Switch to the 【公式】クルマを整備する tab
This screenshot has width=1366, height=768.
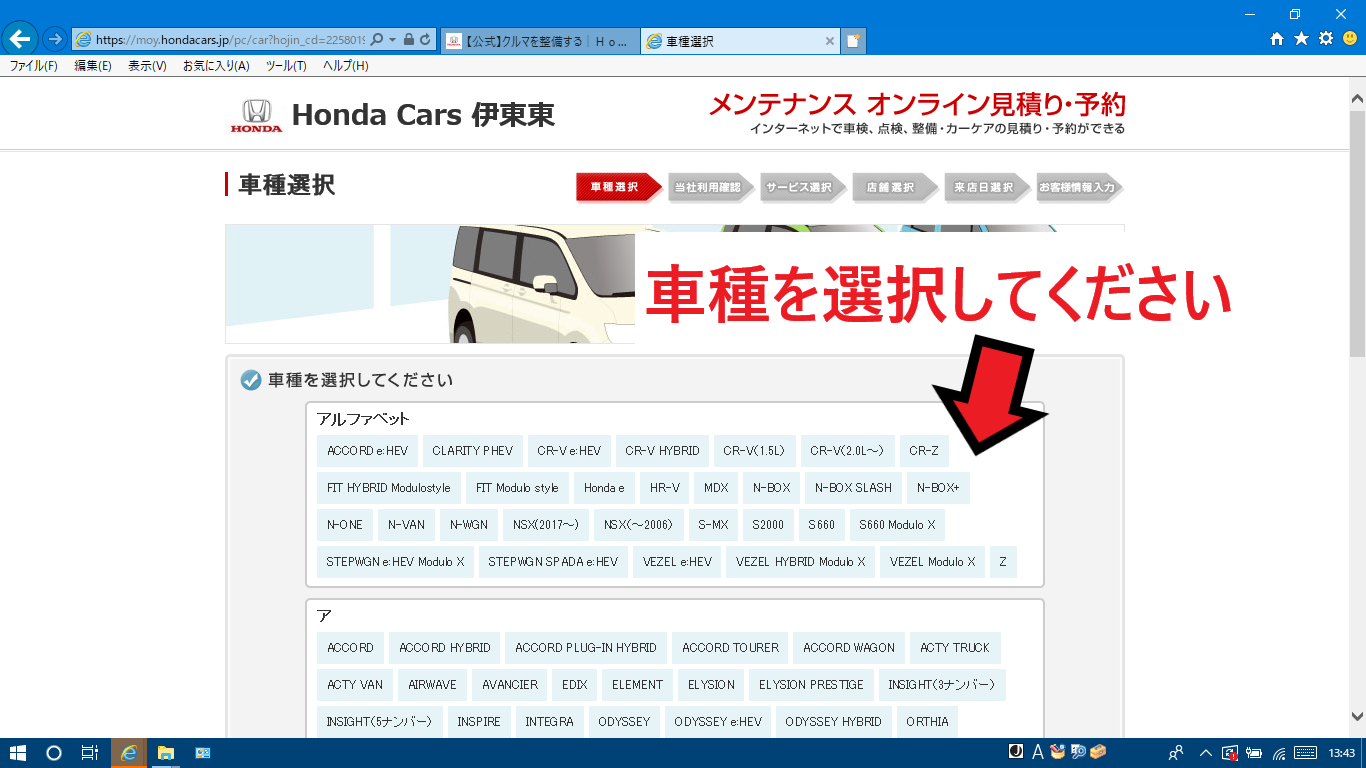540,41
